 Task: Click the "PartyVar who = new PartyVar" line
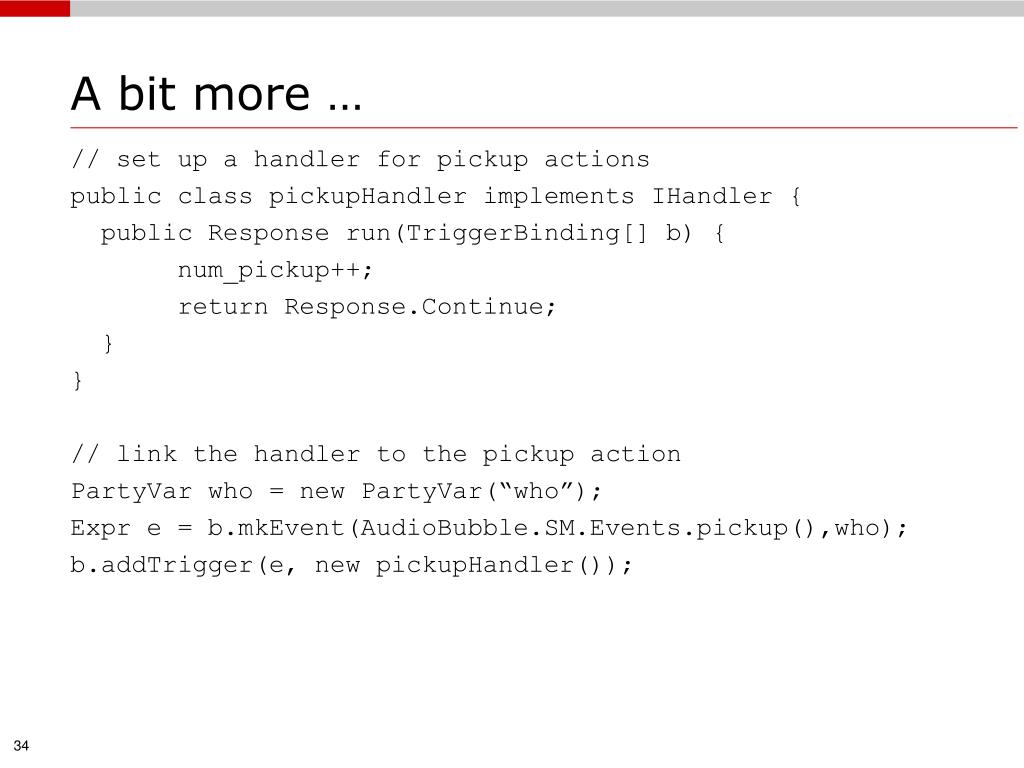click(338, 492)
